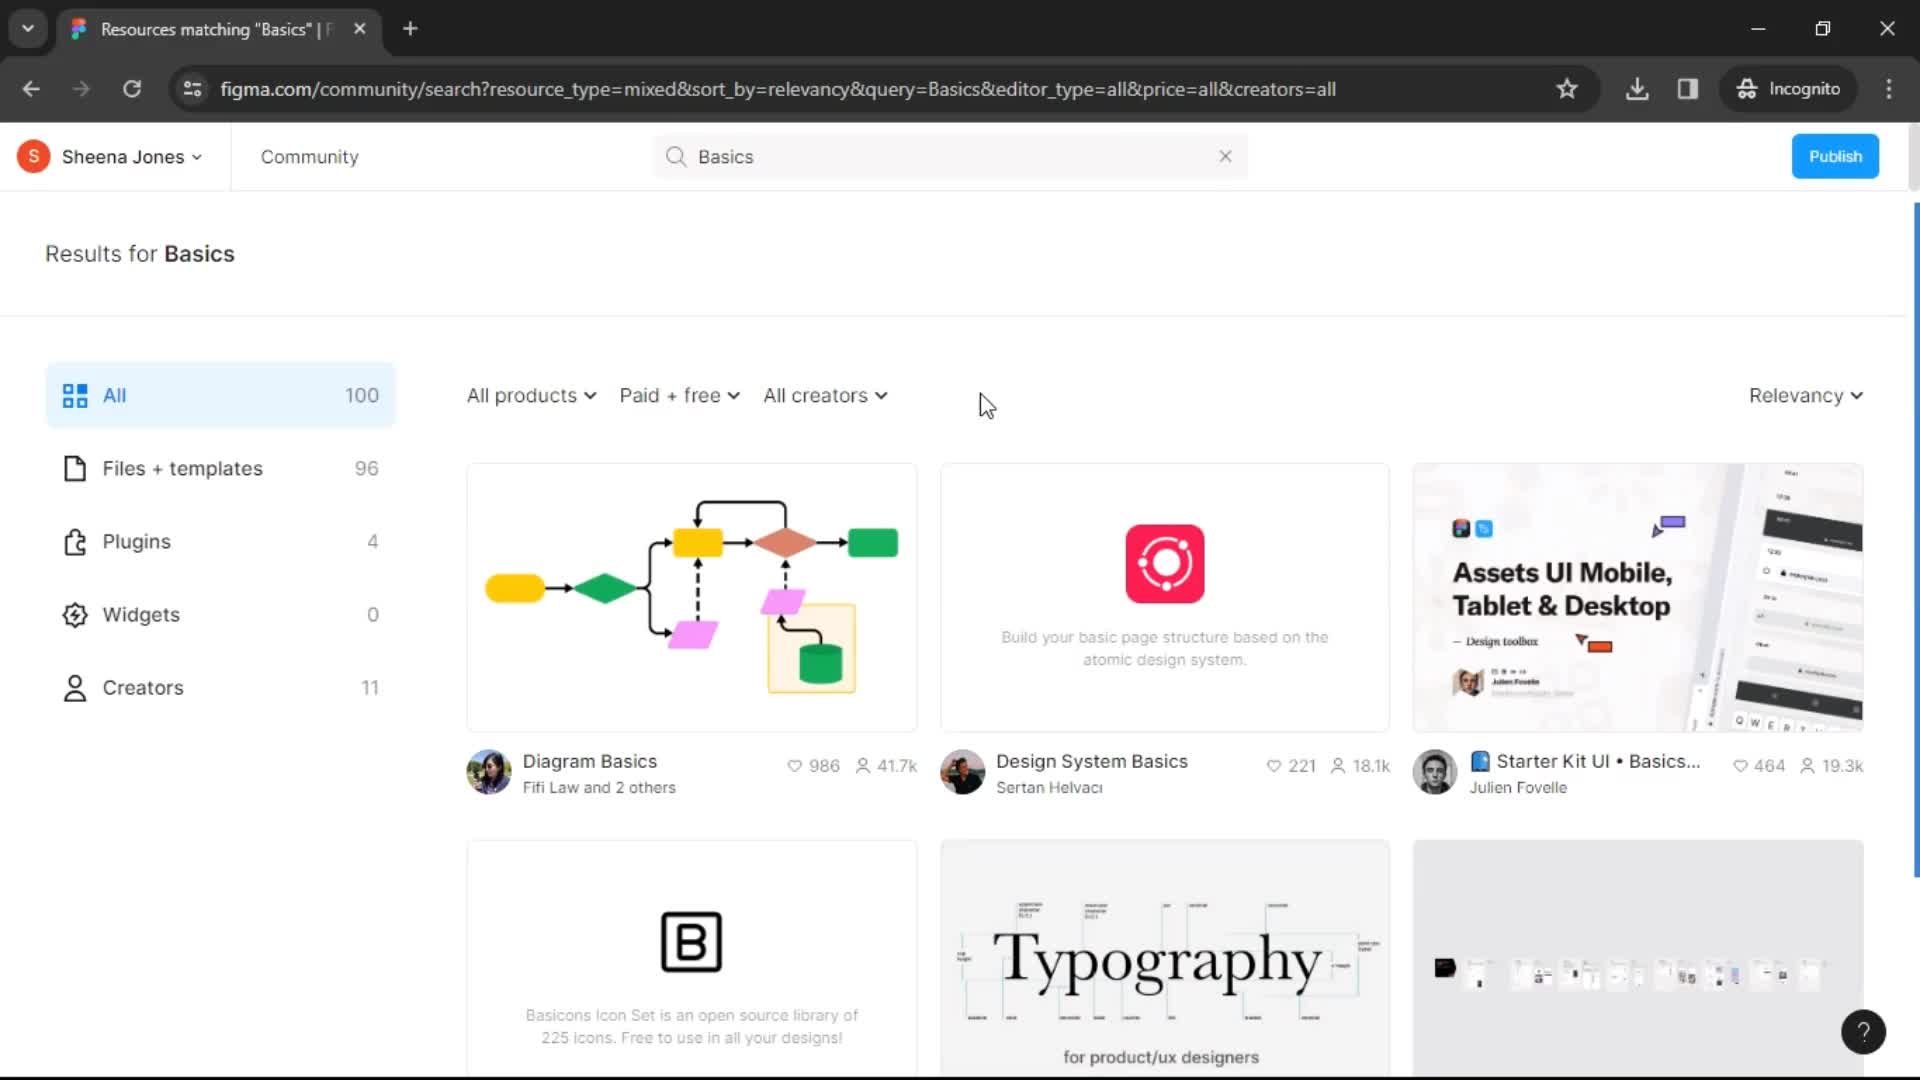This screenshot has width=1920, height=1080.
Task: Open Sertan Helvacı creator link
Action: point(1049,788)
